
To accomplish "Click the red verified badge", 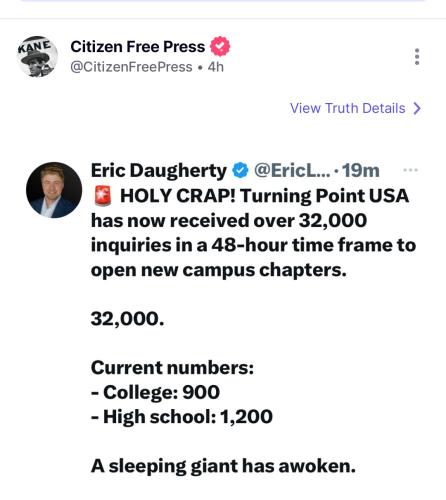I will (220, 46).
